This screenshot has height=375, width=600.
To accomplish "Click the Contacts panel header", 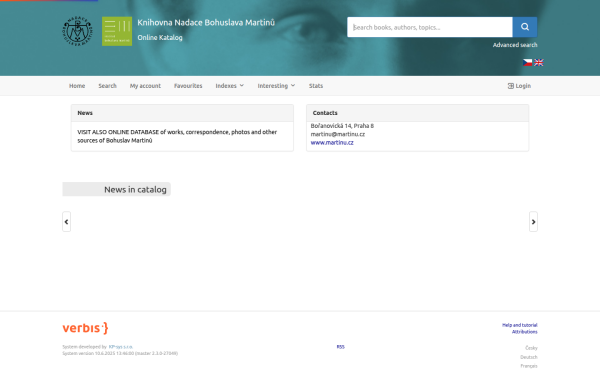I will click(417, 113).
